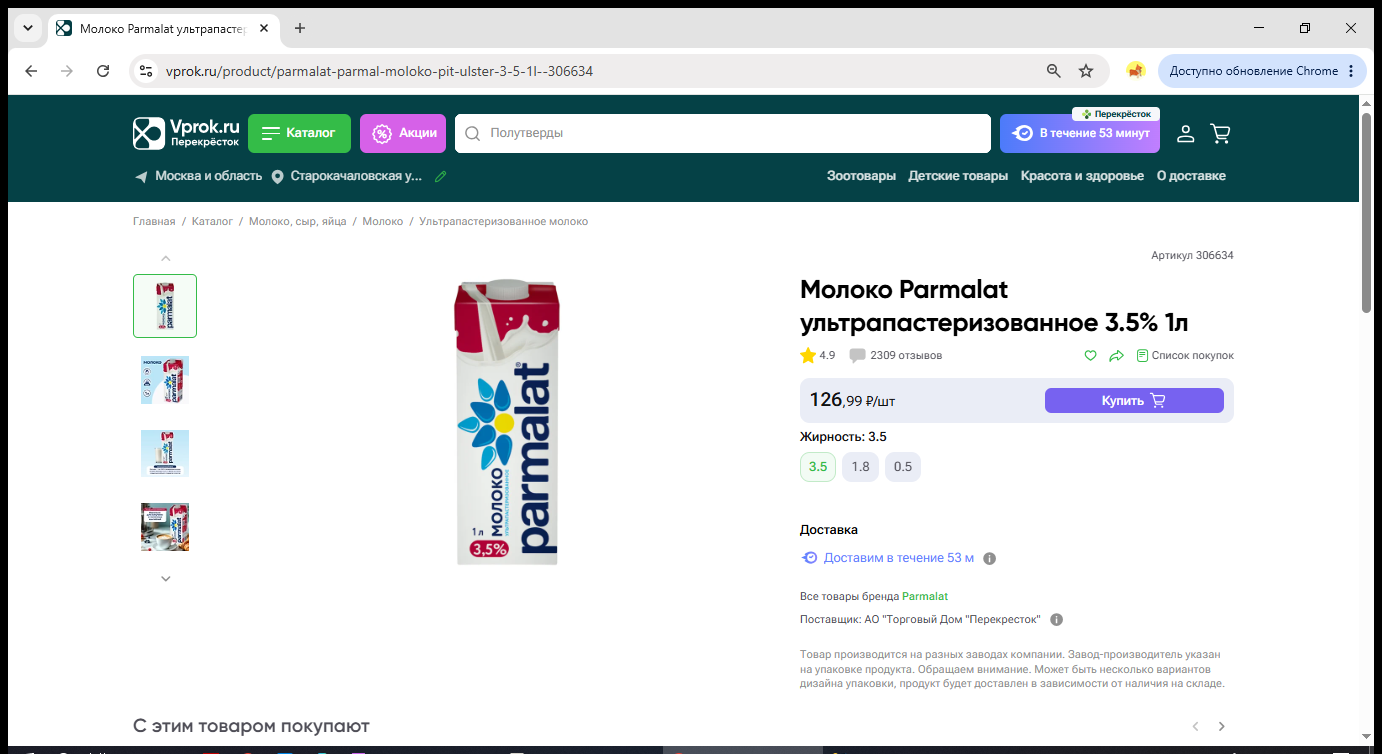Image resolution: width=1382 pixels, height=754 pixels.
Task: Edit delivery address with pencil icon
Action: click(441, 176)
